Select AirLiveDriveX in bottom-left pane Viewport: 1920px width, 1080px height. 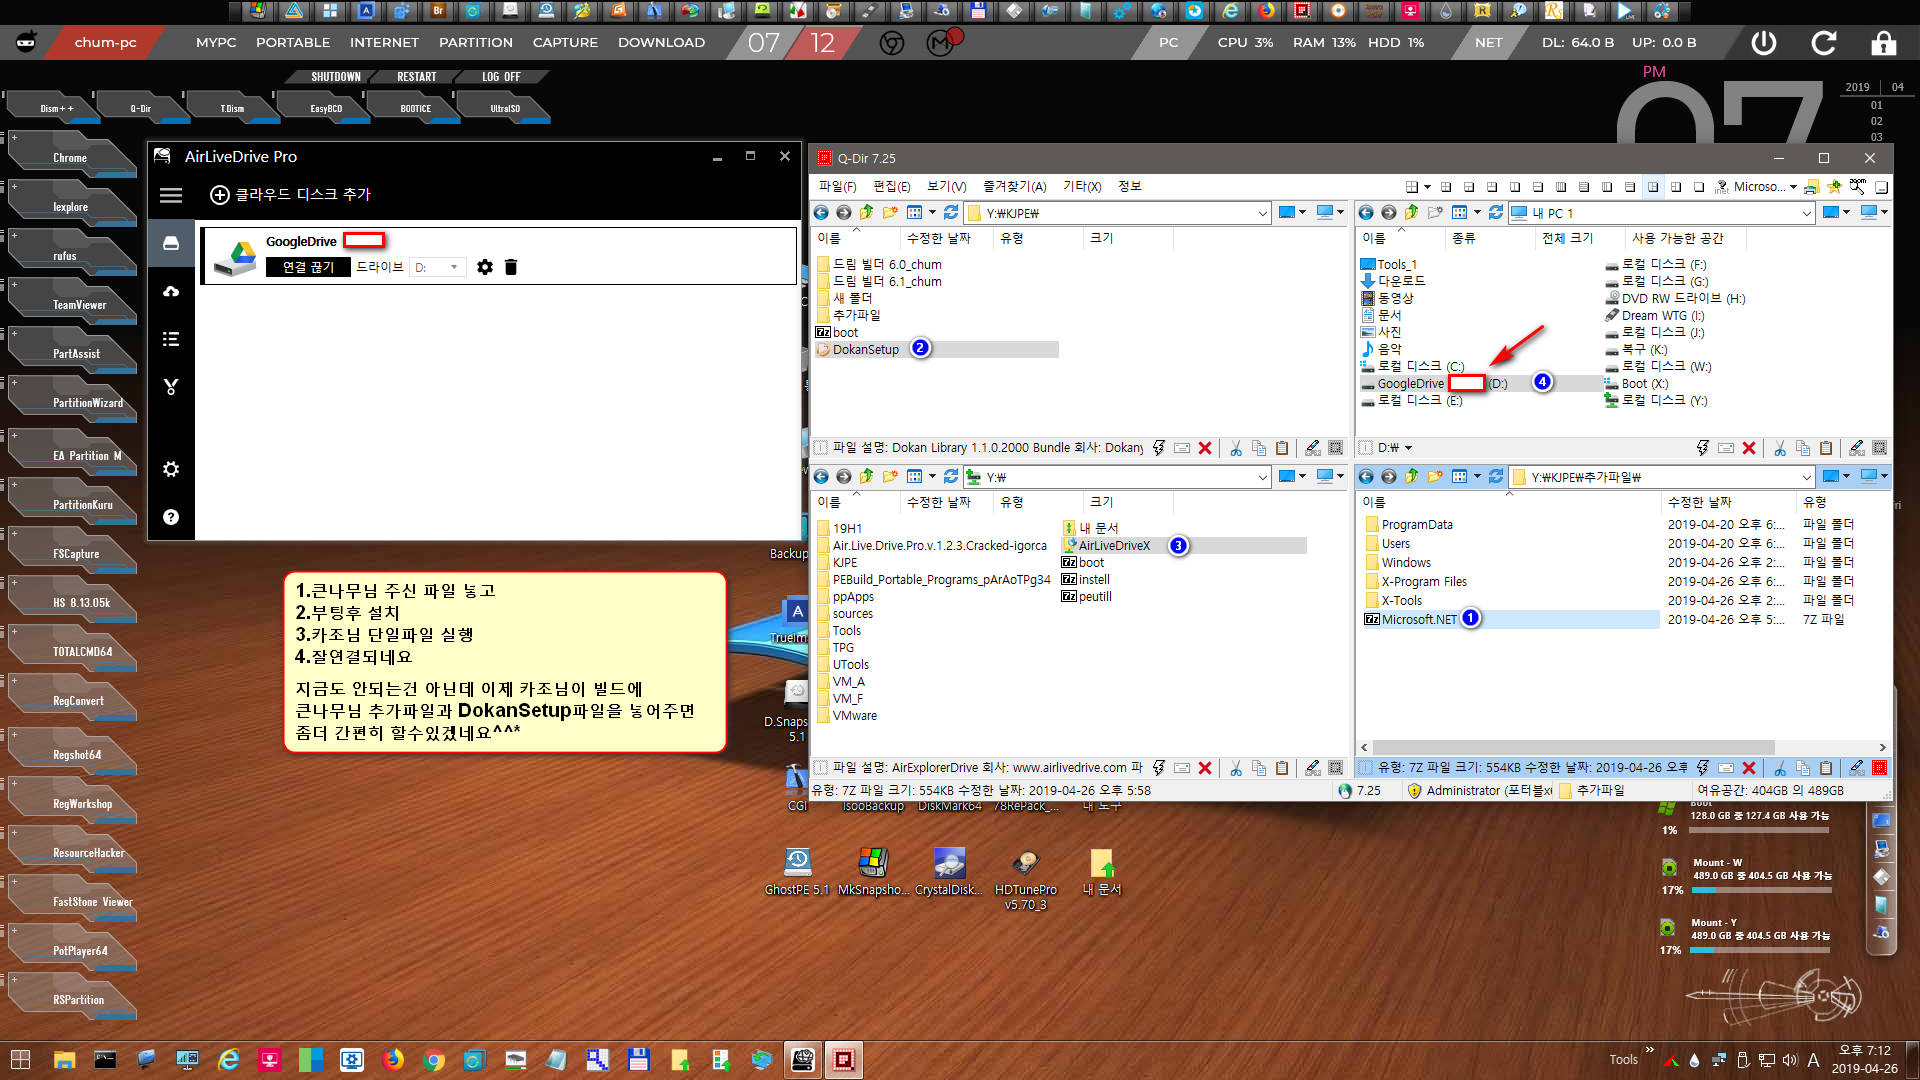1114,546
